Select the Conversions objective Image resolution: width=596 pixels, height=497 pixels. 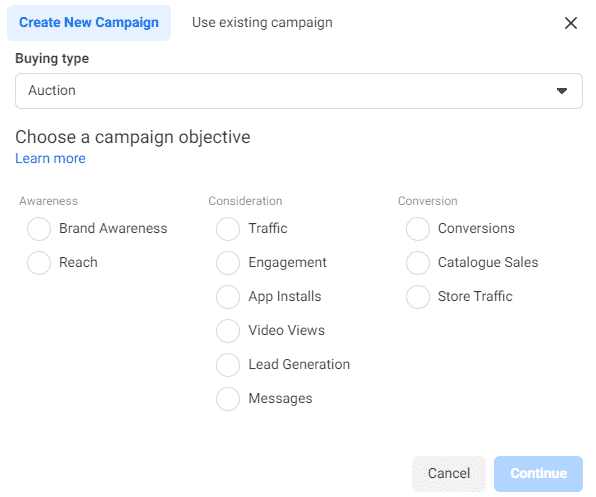click(x=418, y=229)
